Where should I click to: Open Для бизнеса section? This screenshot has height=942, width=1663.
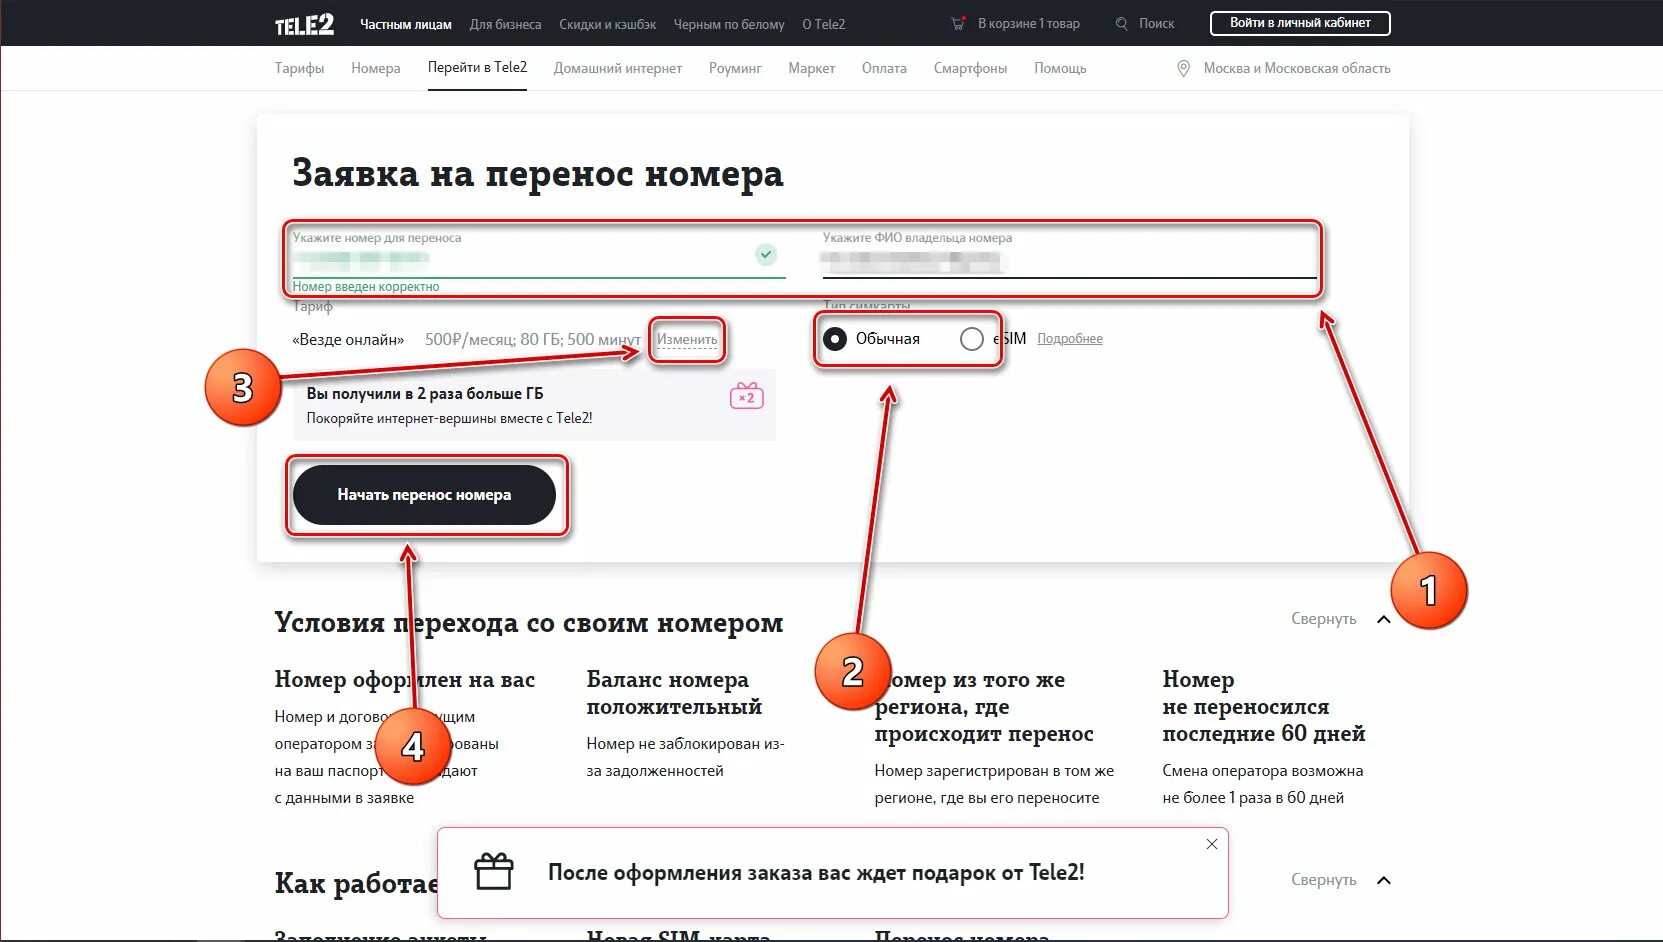coord(505,24)
